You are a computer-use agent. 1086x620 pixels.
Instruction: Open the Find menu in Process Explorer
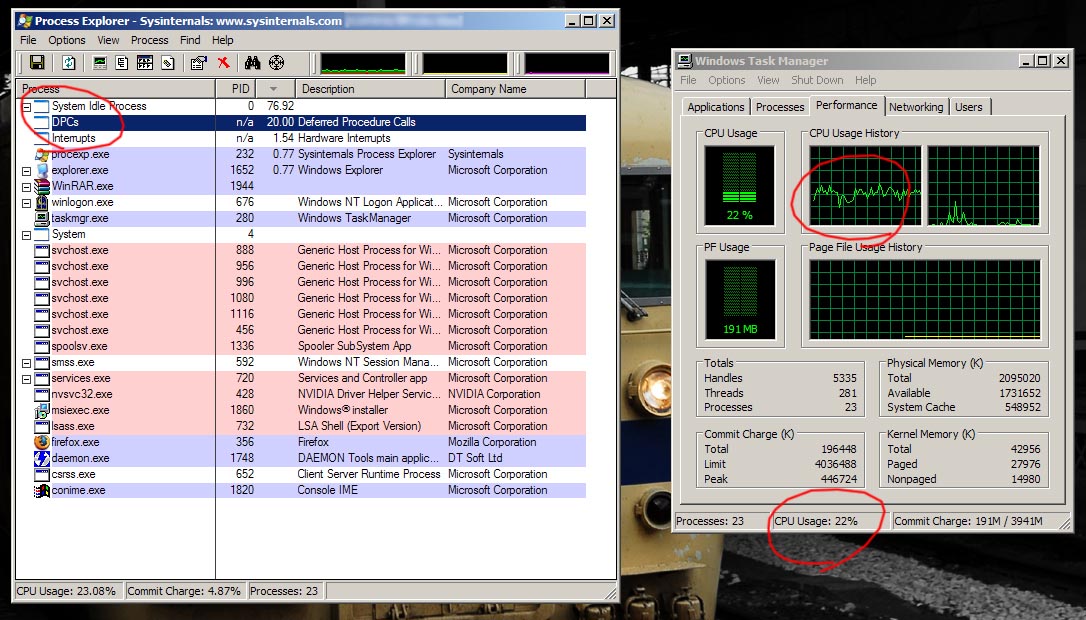tap(190, 40)
